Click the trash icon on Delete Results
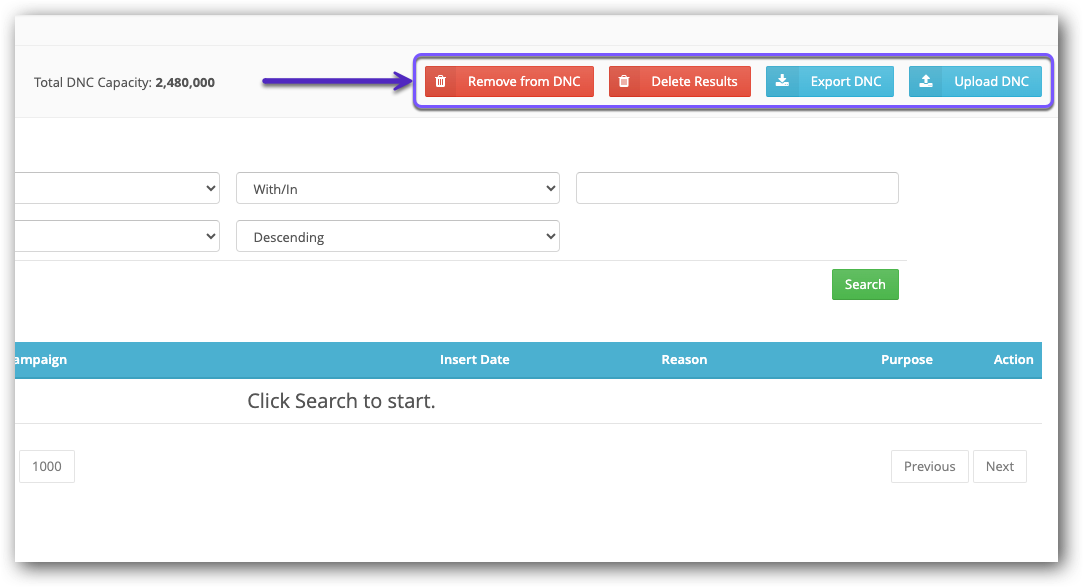The image size is (1083, 587). pyautogui.click(x=624, y=82)
